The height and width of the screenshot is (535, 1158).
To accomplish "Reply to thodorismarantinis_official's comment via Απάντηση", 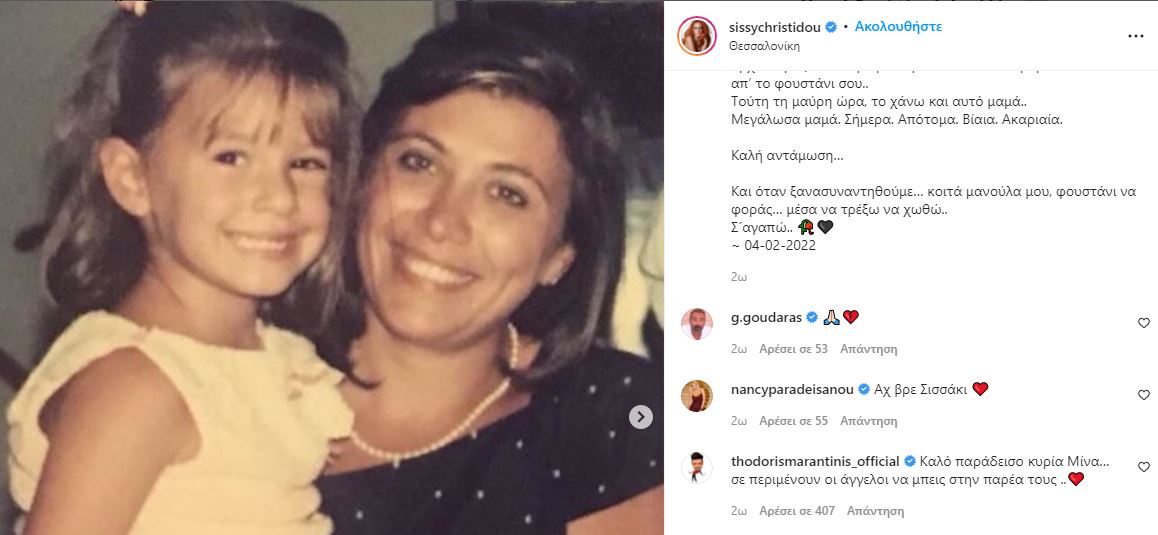I will click(875, 511).
